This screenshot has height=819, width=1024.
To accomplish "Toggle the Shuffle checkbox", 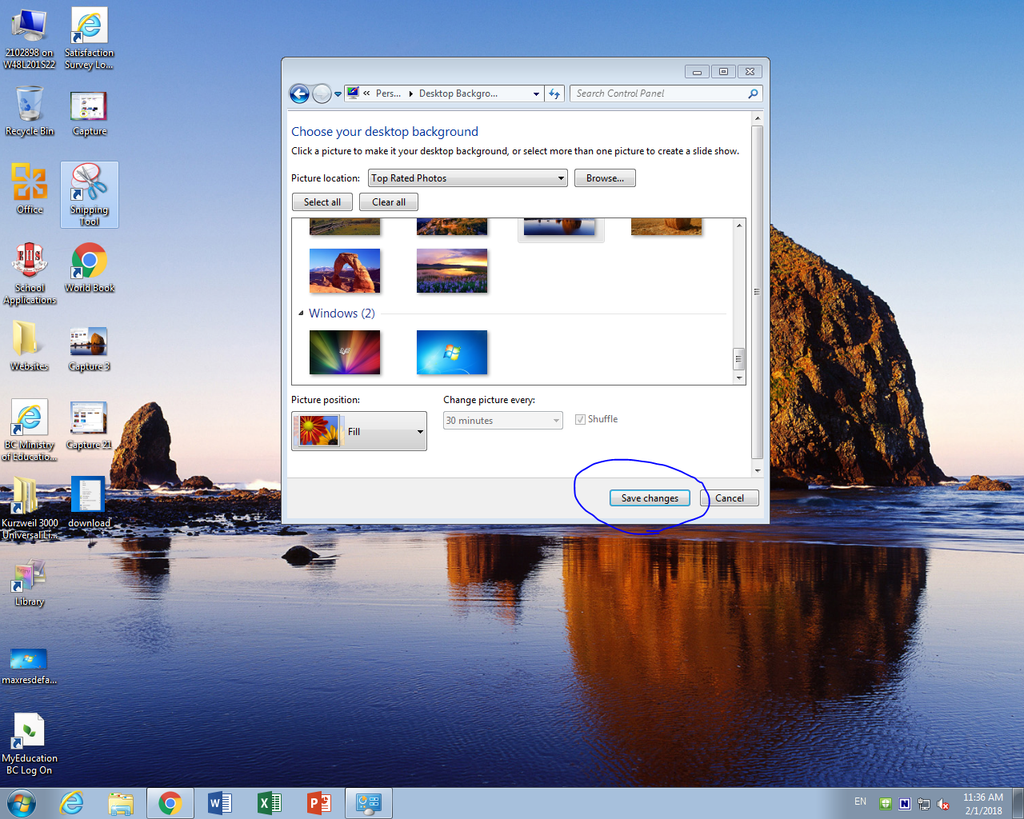I will click(x=580, y=419).
